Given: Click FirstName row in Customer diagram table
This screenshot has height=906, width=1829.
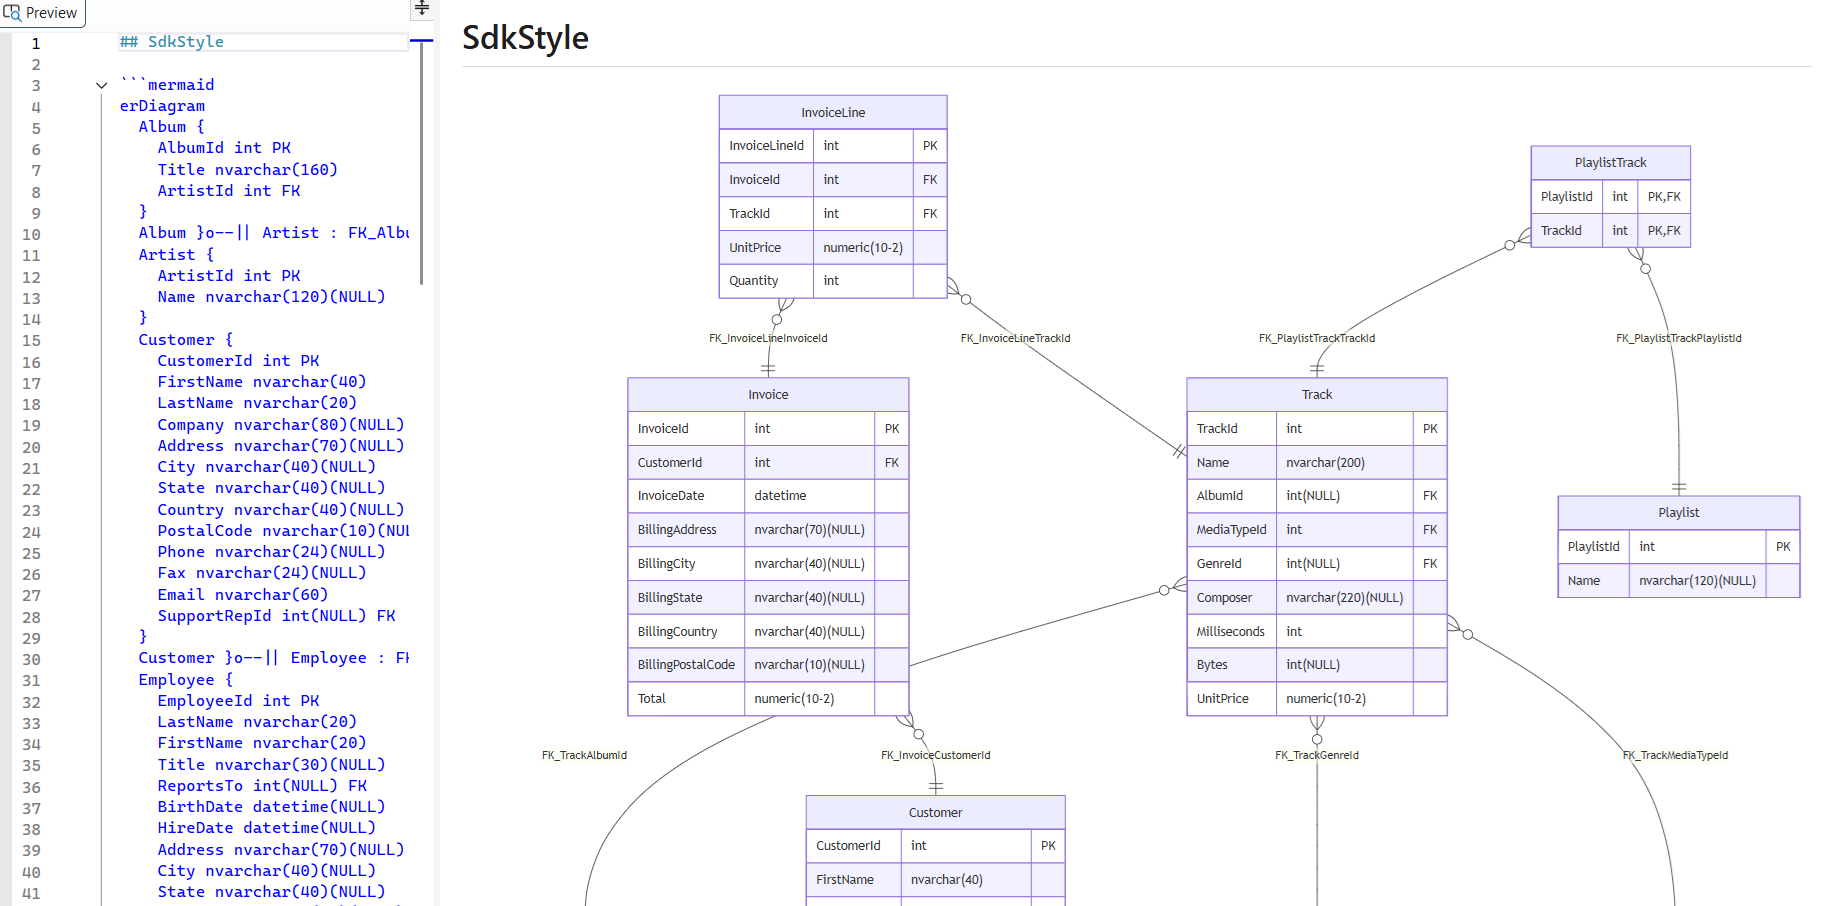Looking at the screenshot, I should click(935, 880).
